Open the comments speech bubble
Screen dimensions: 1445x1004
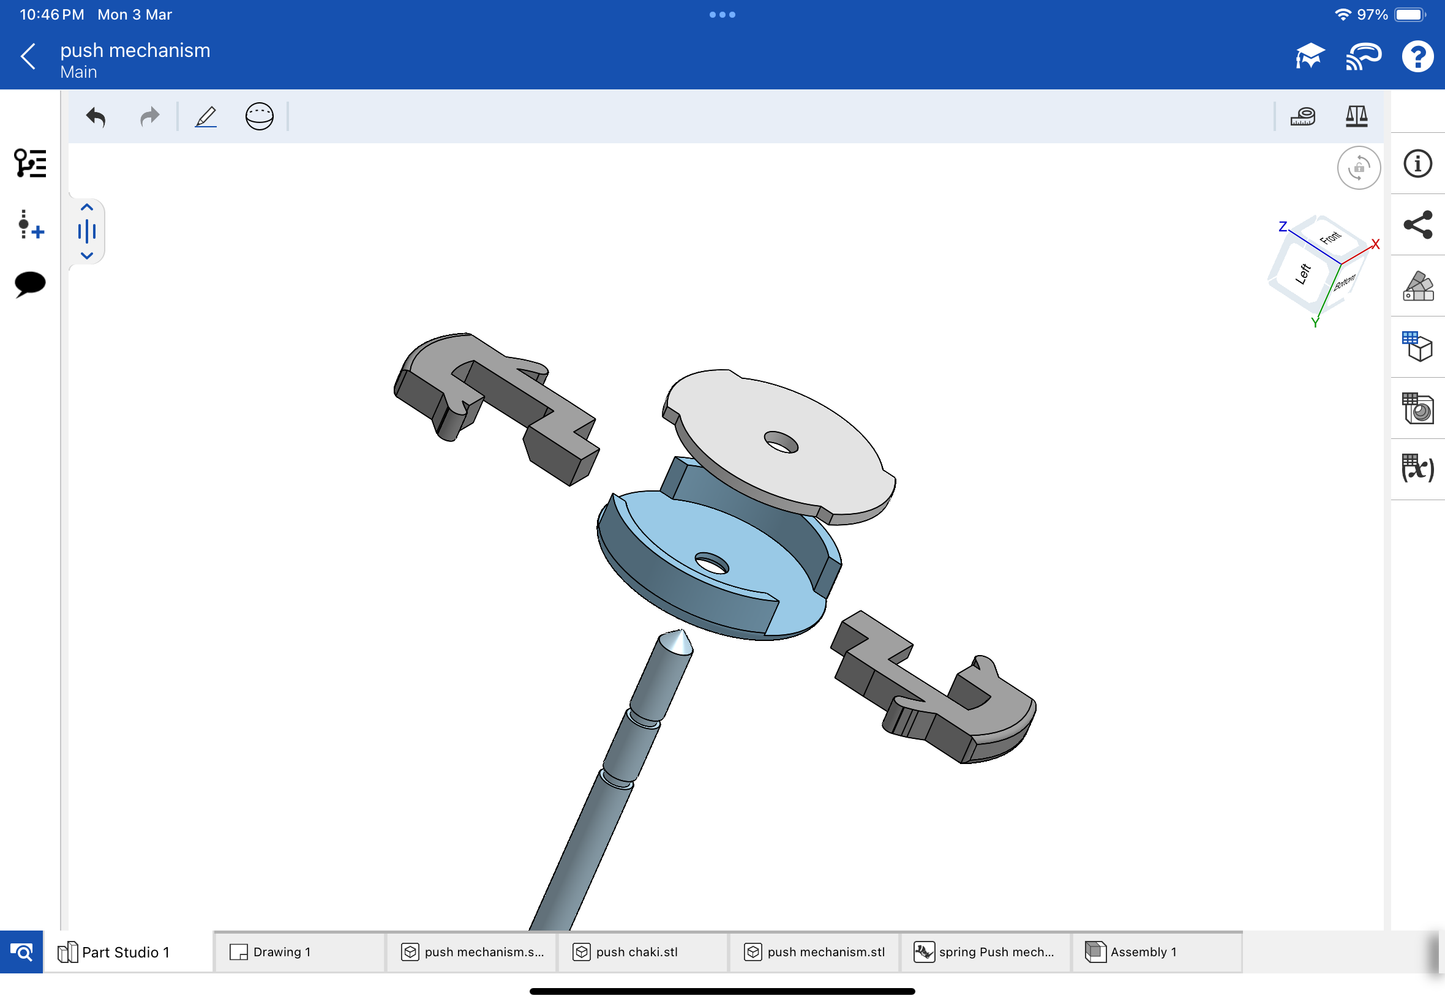click(x=30, y=284)
